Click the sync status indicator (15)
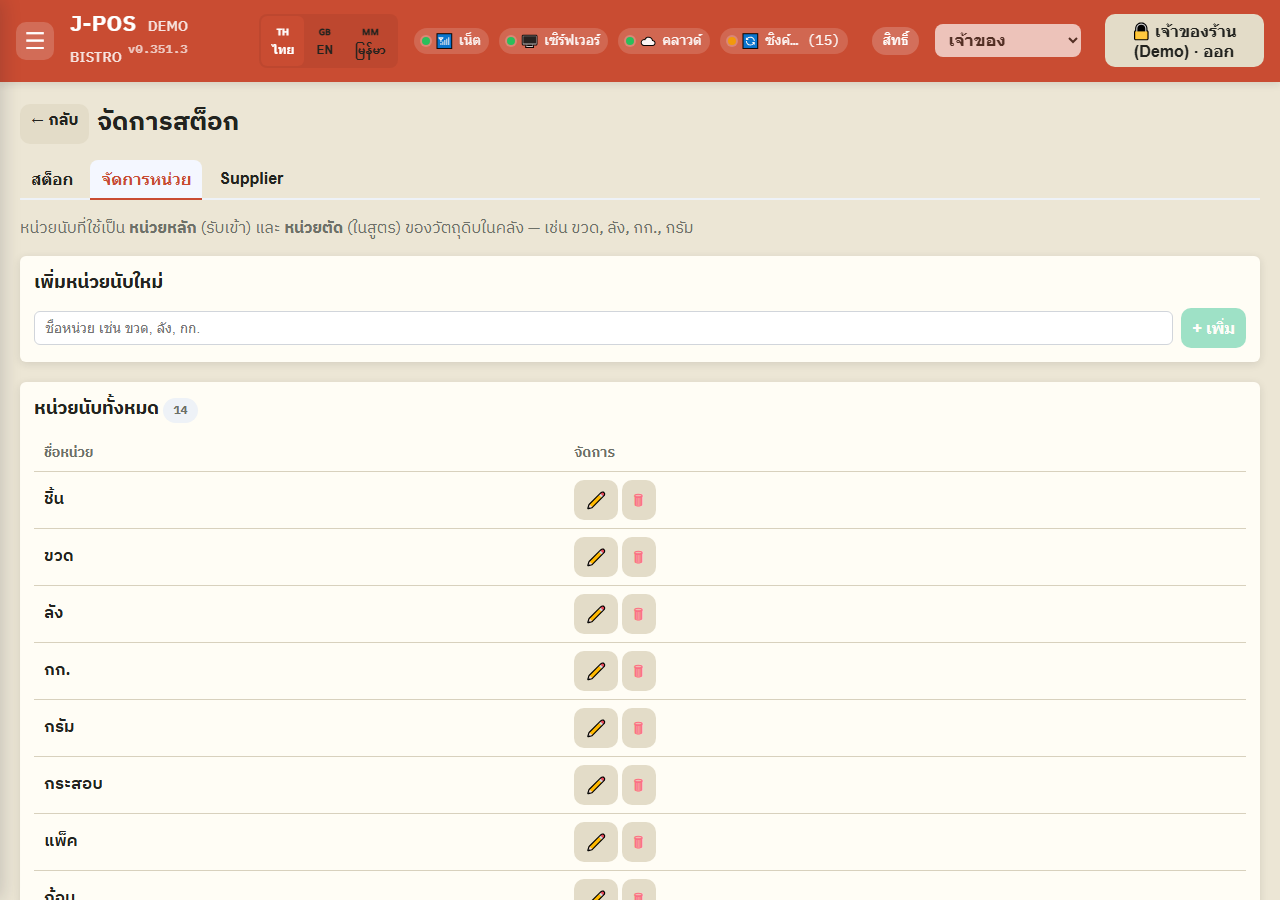 (784, 41)
